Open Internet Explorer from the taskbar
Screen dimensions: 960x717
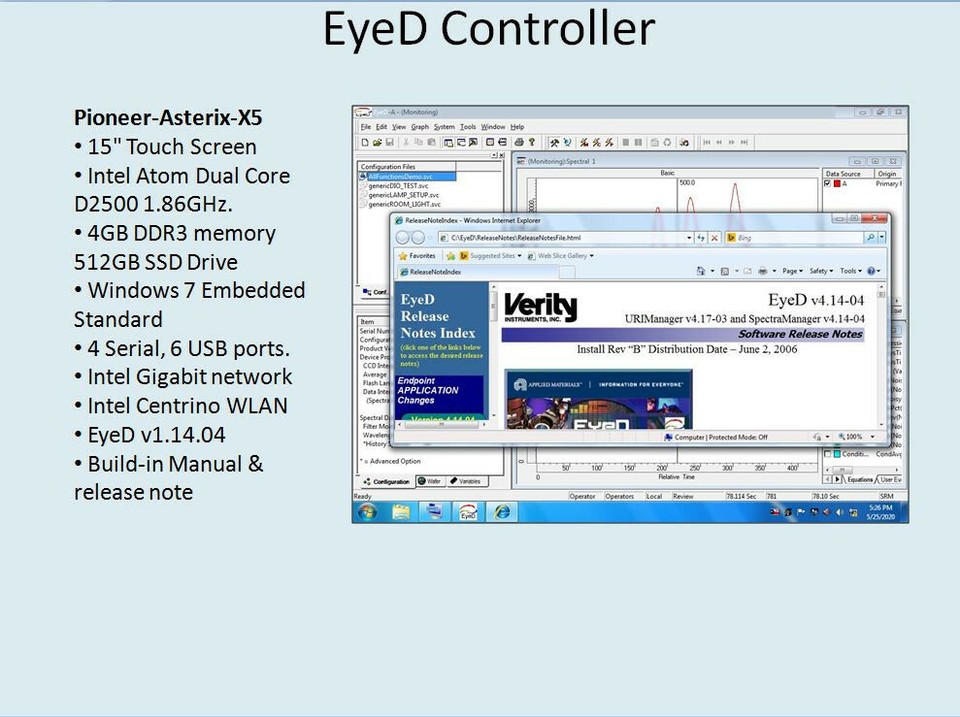(x=500, y=511)
